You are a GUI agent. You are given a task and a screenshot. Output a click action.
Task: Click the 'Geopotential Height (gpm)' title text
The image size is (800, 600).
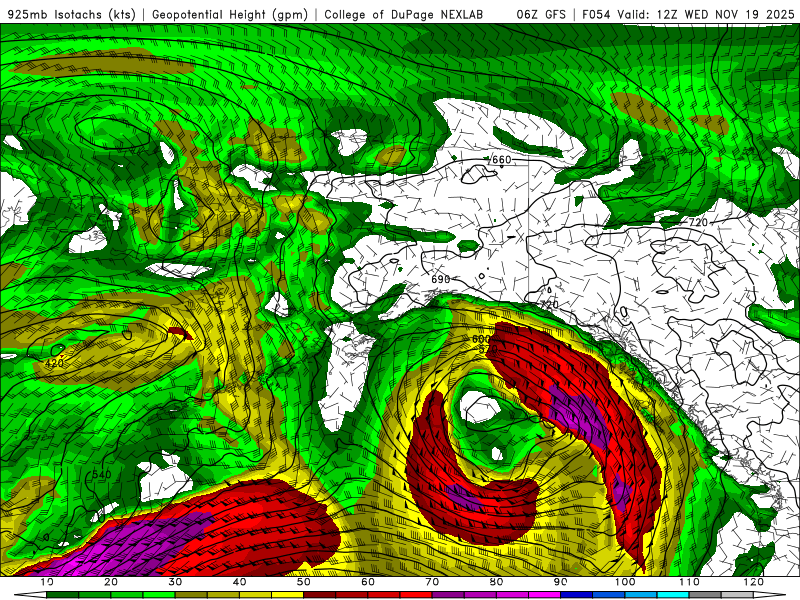pos(230,14)
